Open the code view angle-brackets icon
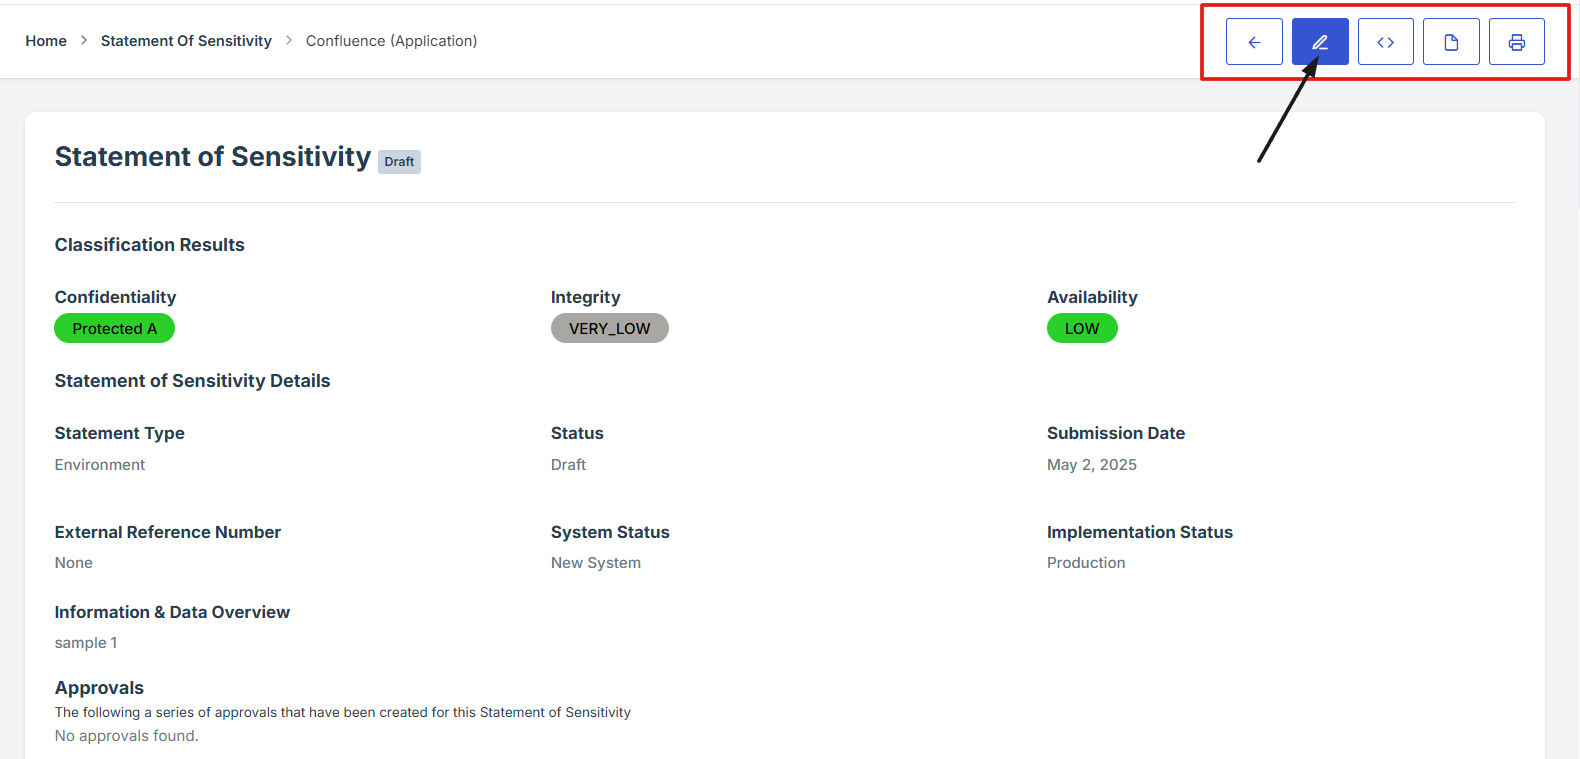Screen dimensions: 1580x759 [x=1385, y=42]
